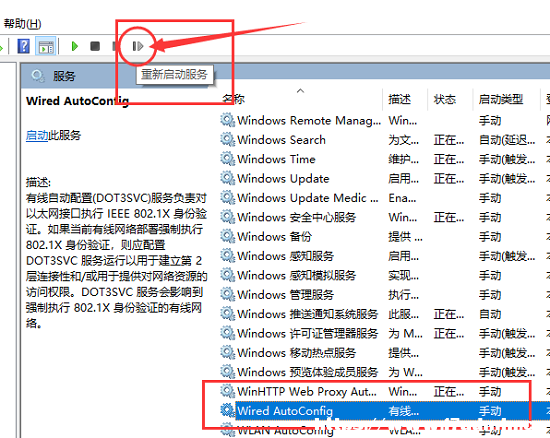The image size is (550, 438).
Task: Click the green Start Service play icon
Action: pyautogui.click(x=74, y=46)
